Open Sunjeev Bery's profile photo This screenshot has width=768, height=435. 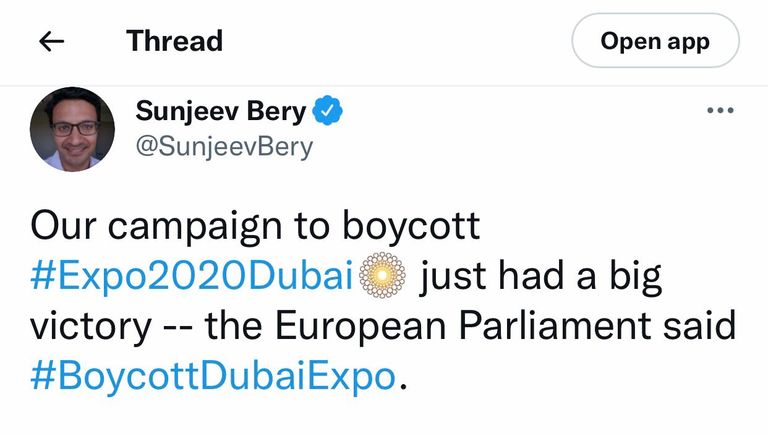tap(72, 129)
